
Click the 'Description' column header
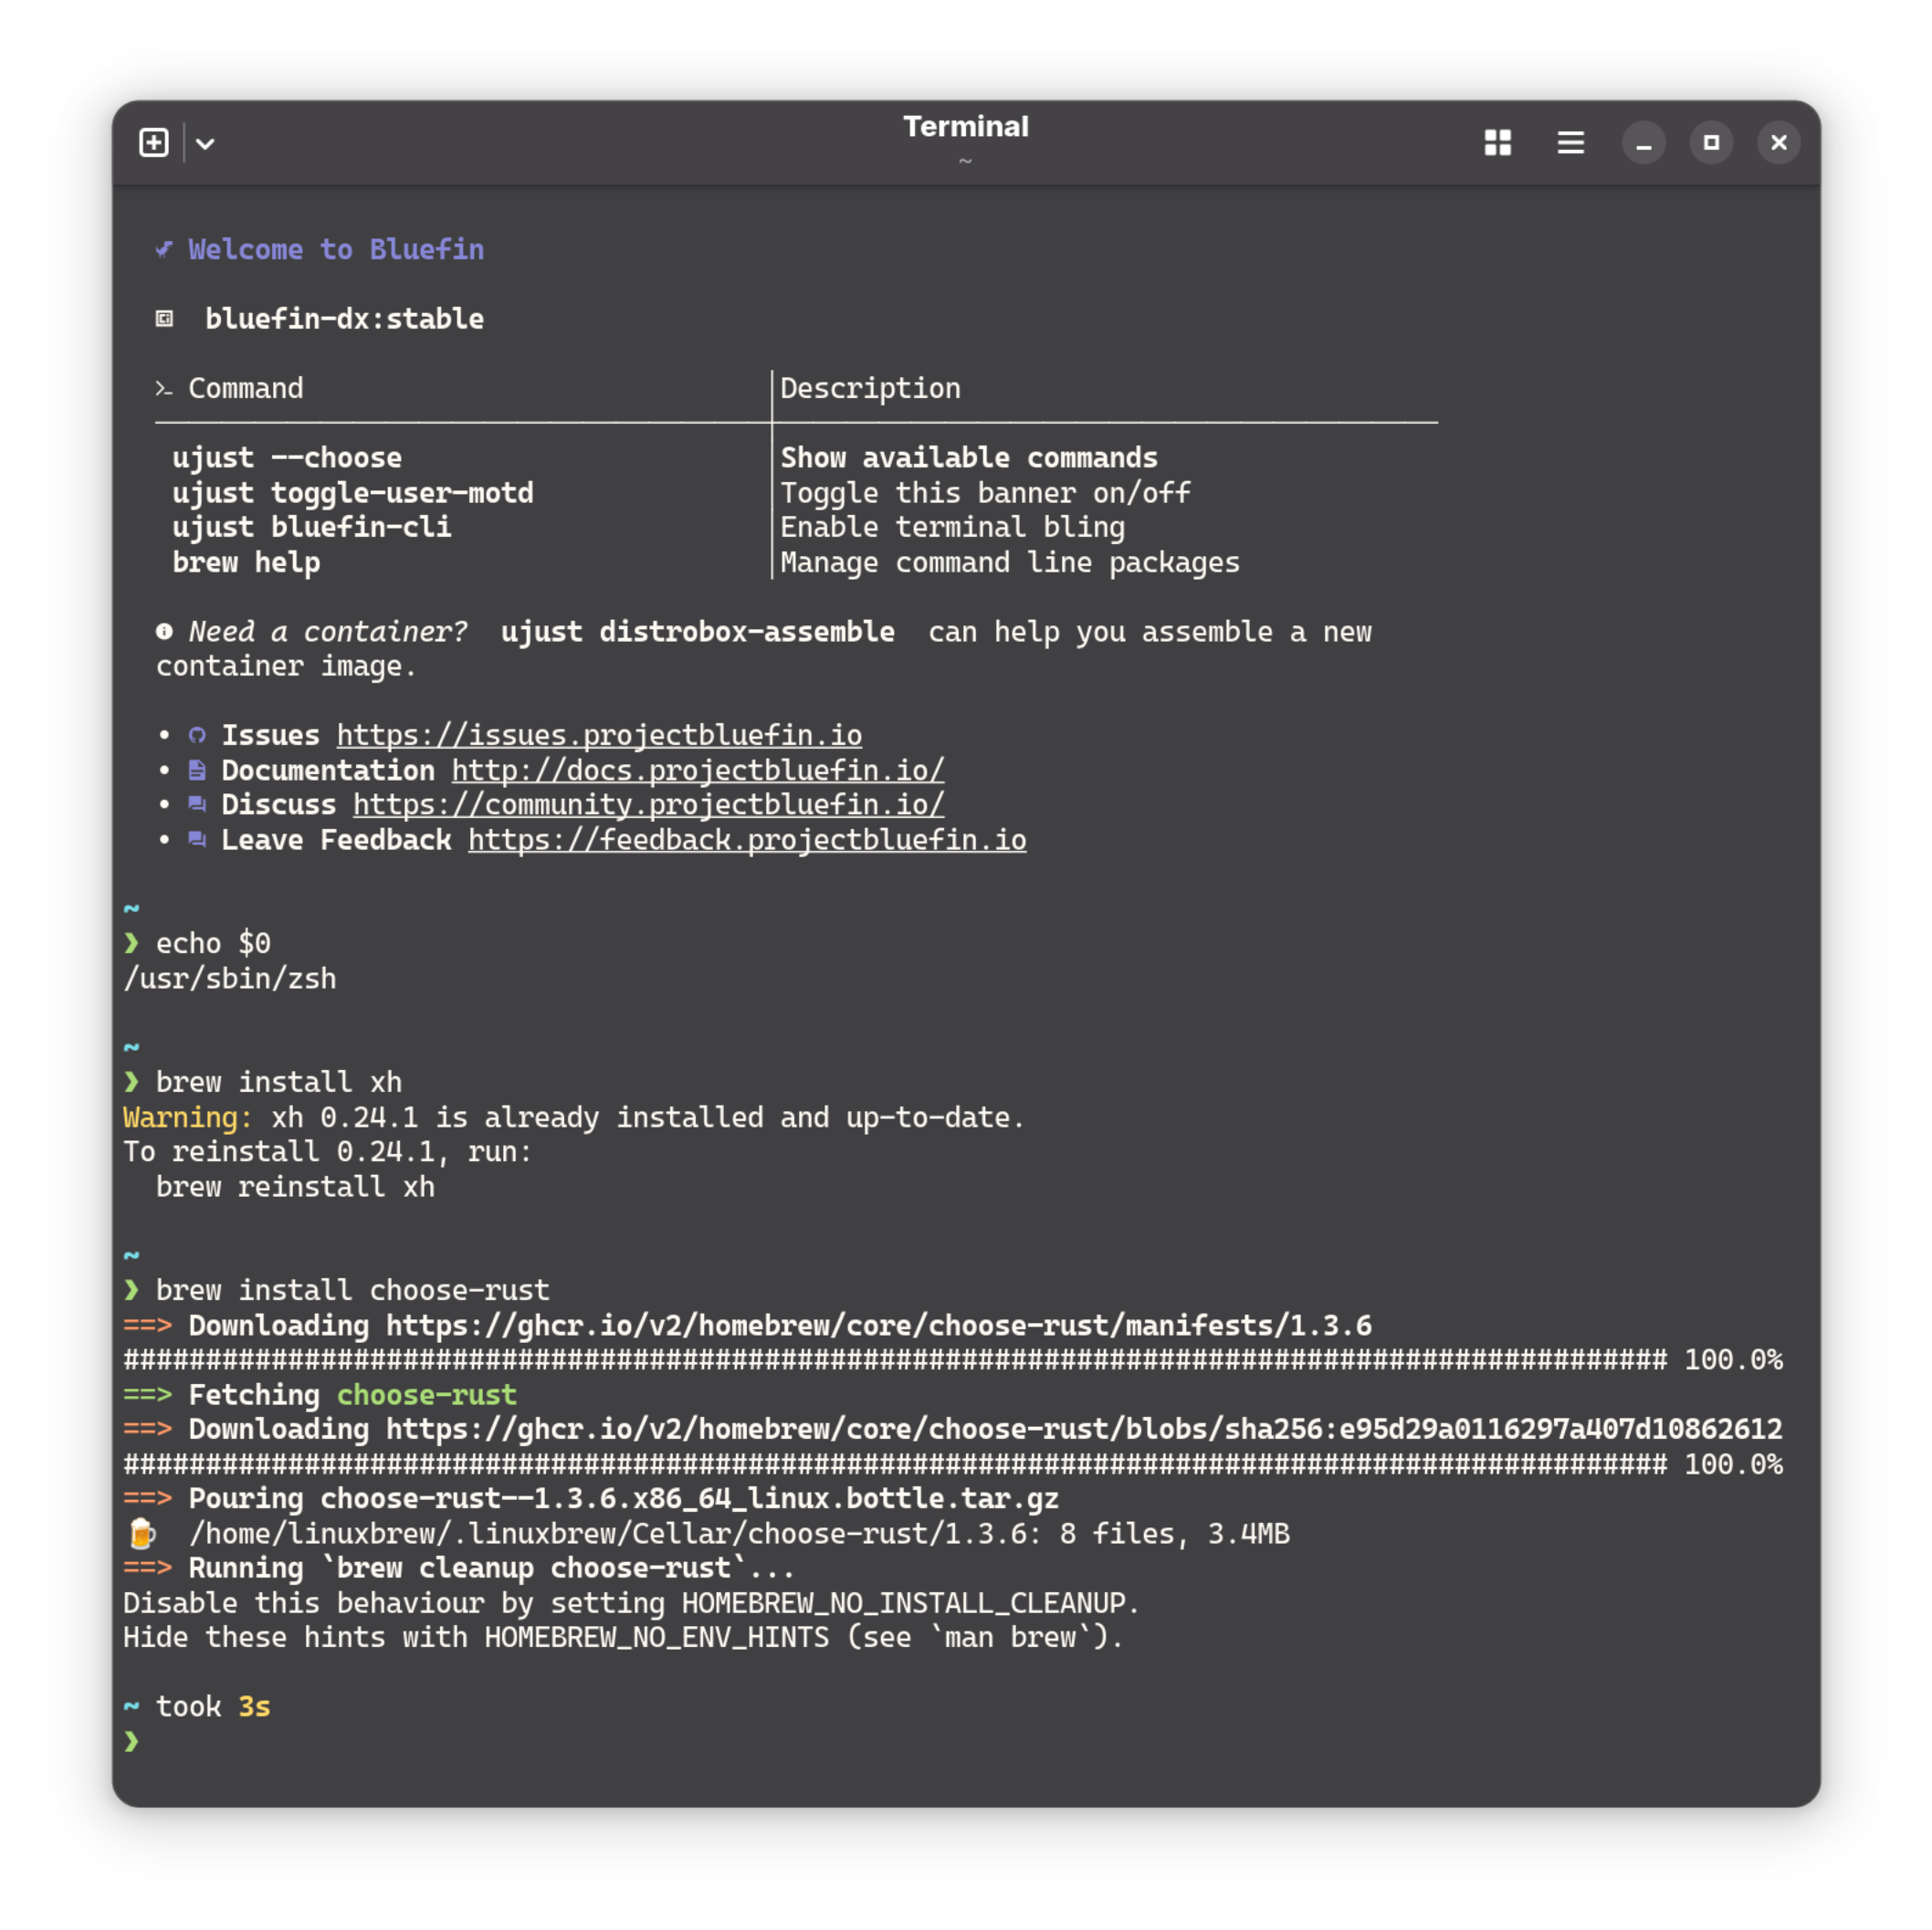pyautogui.click(x=870, y=388)
